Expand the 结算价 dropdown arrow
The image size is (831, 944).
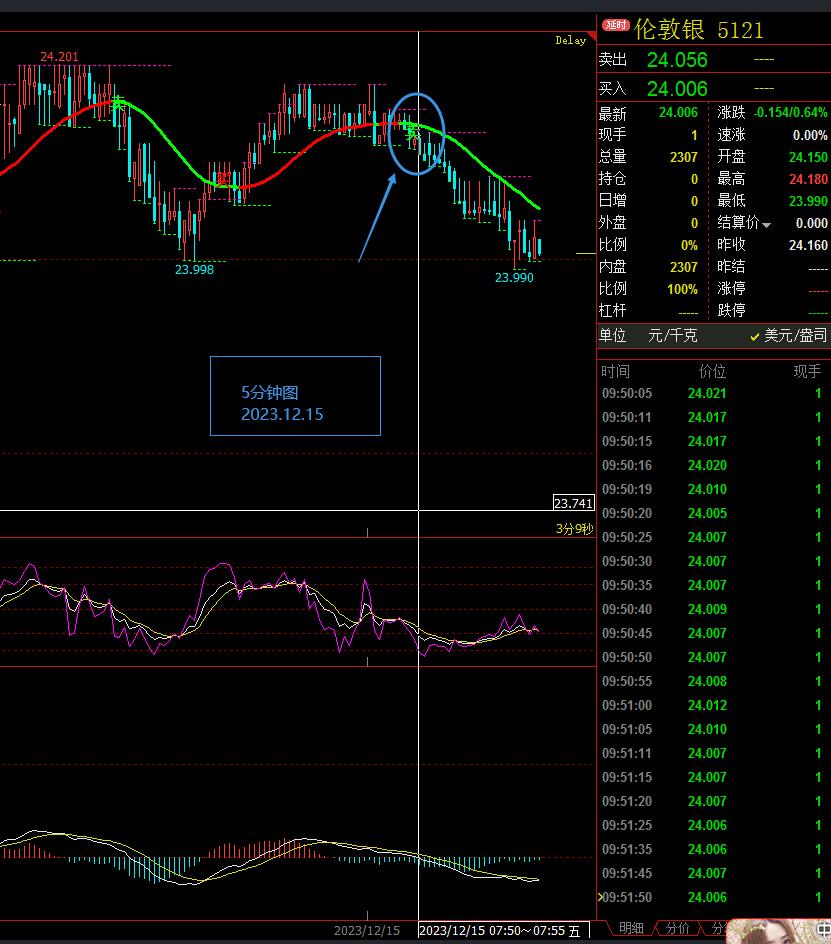pos(767,225)
